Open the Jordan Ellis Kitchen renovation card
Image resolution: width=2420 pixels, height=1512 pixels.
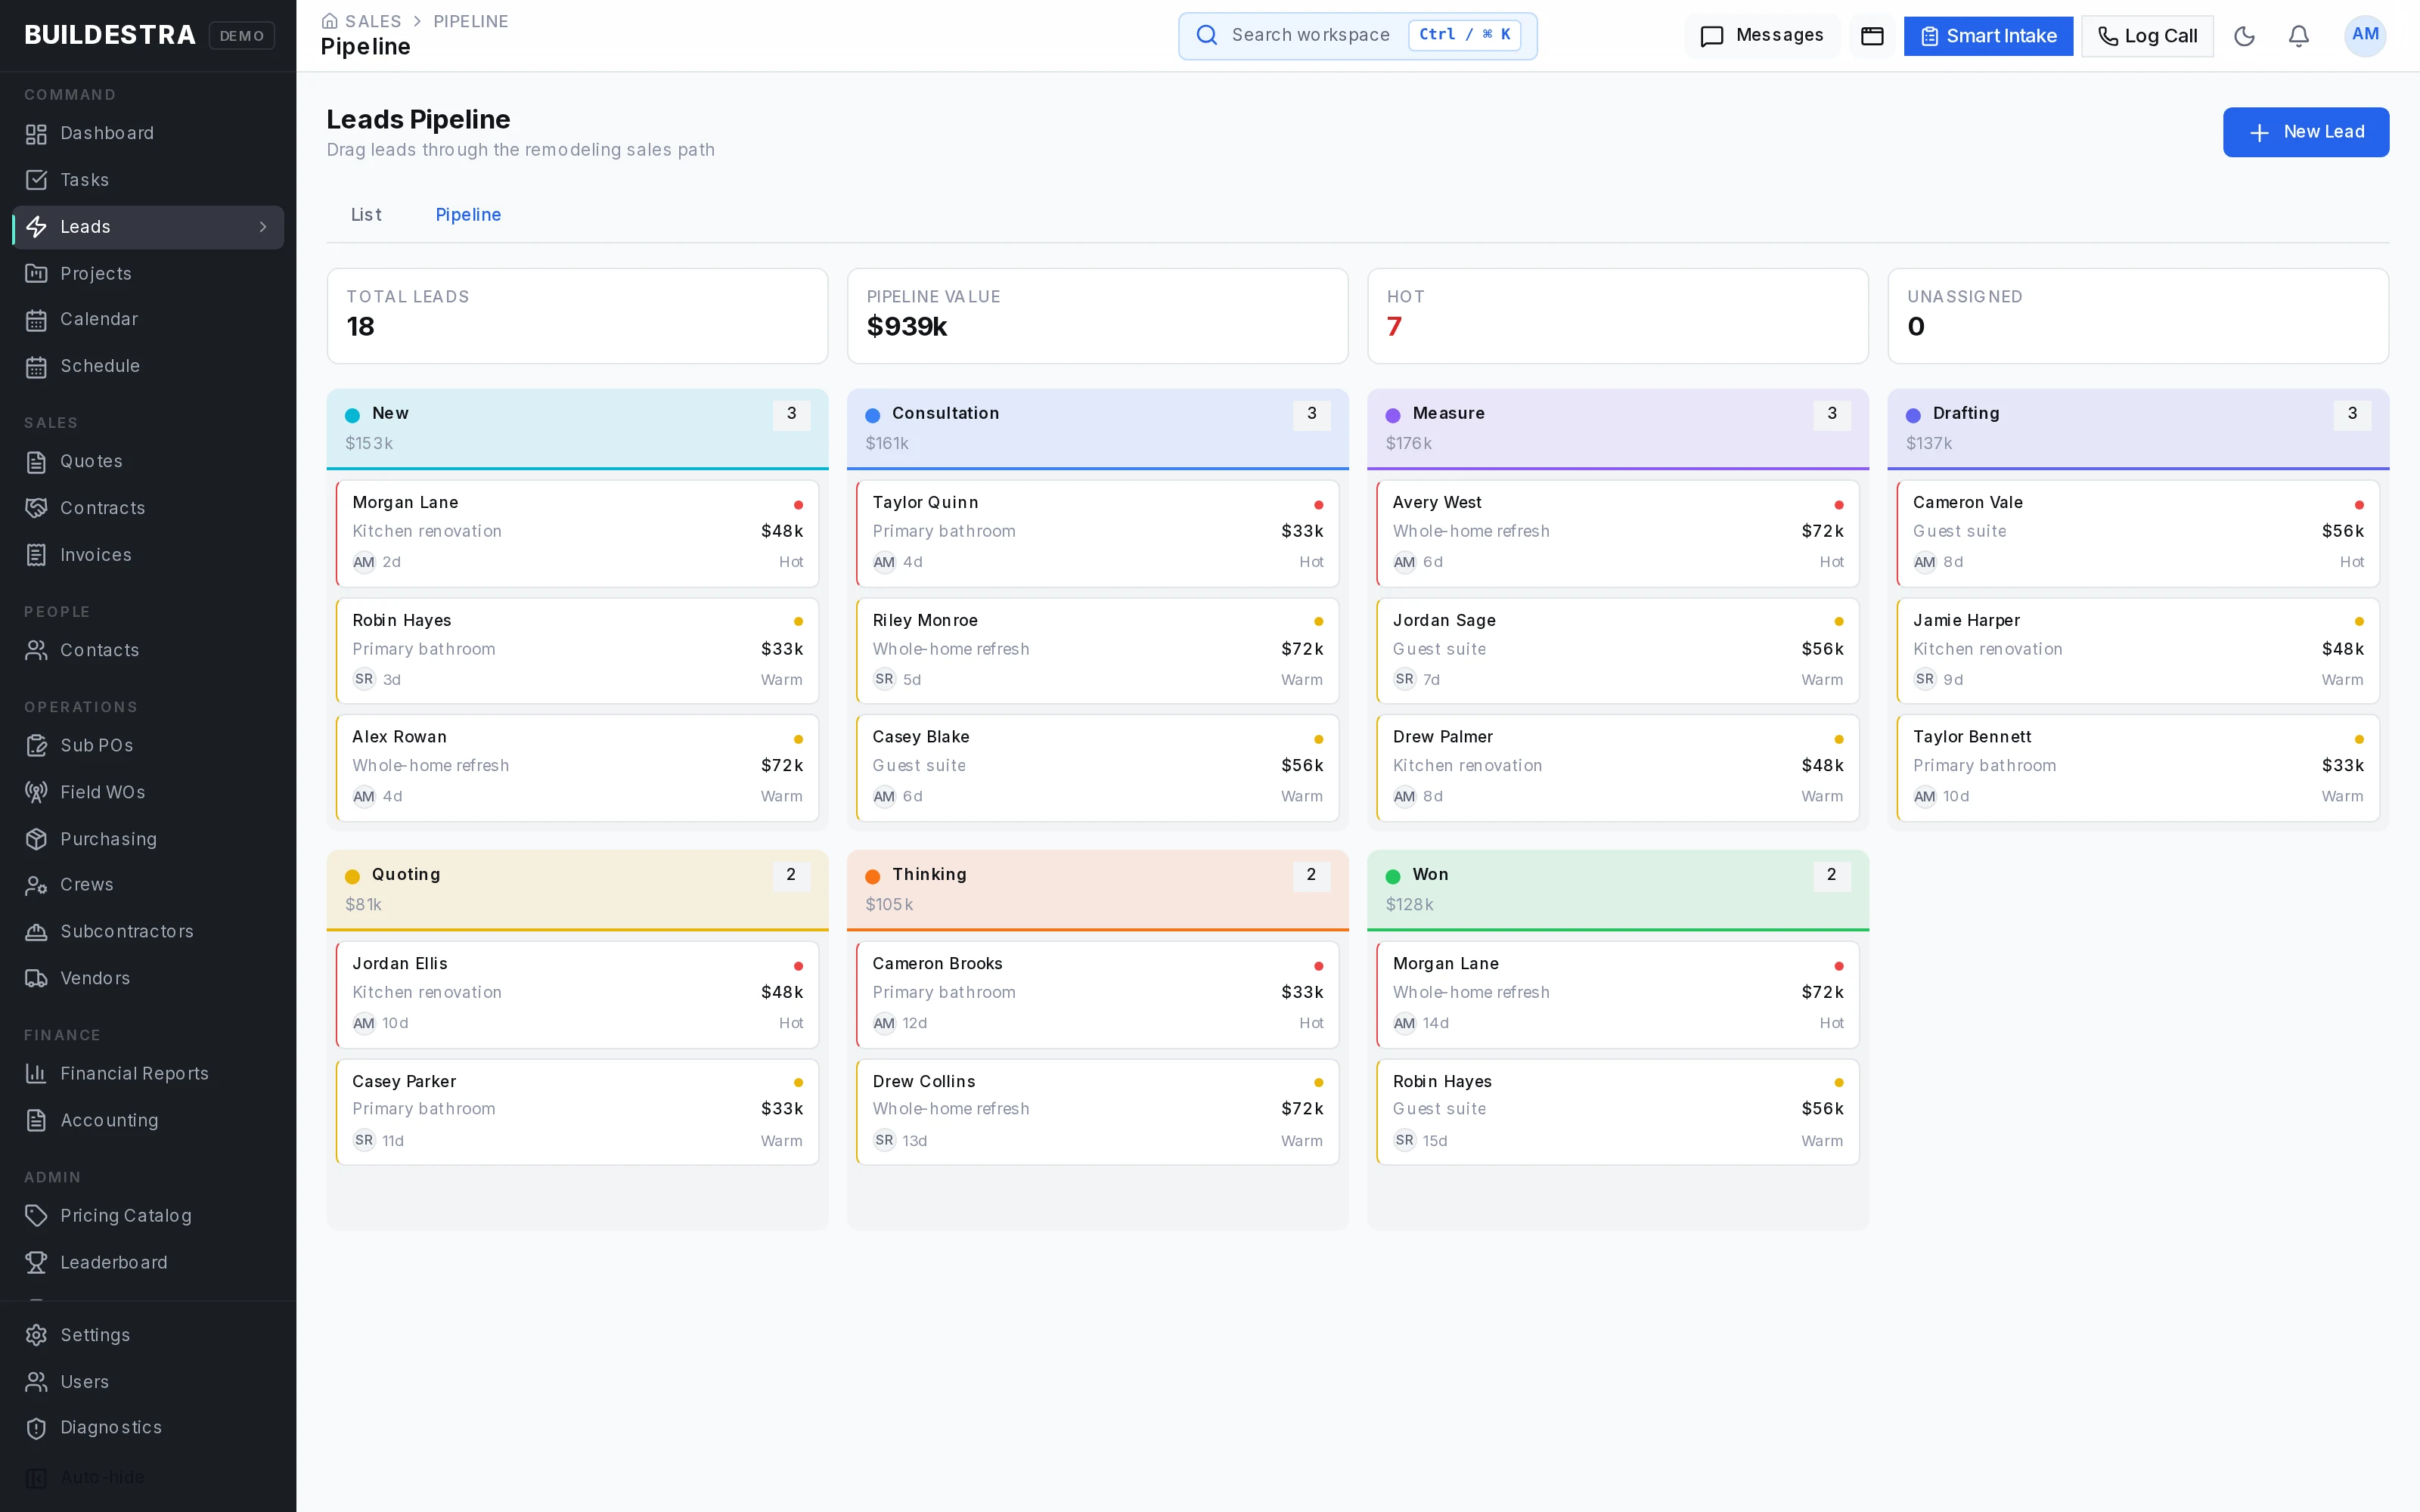point(577,994)
